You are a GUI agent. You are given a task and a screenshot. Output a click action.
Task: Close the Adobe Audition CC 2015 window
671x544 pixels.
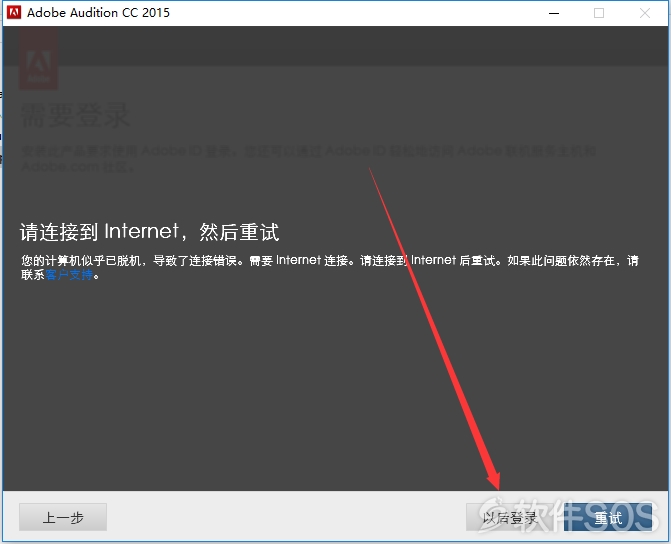645,13
